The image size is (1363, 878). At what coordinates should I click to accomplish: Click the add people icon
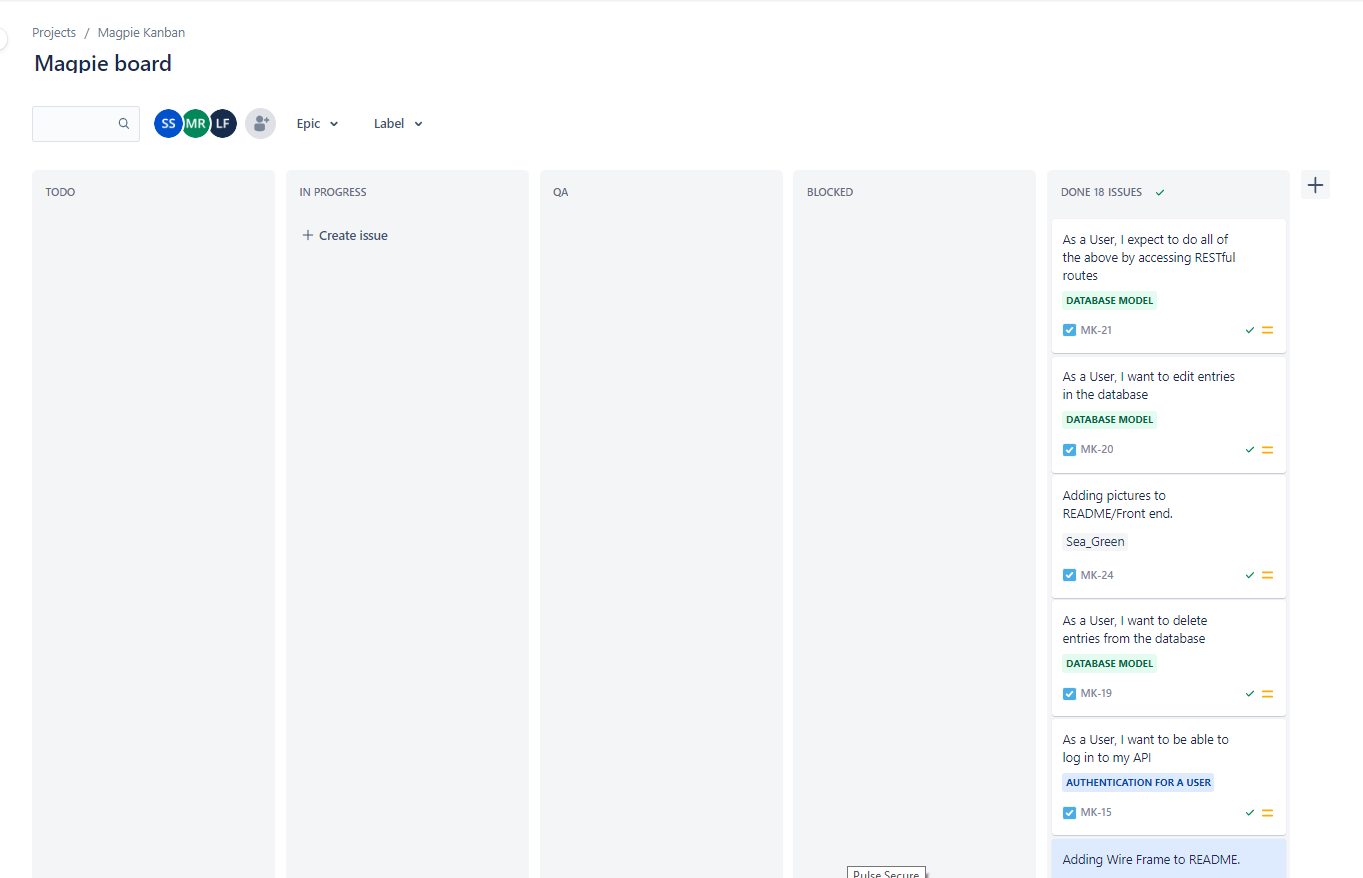pyautogui.click(x=260, y=123)
